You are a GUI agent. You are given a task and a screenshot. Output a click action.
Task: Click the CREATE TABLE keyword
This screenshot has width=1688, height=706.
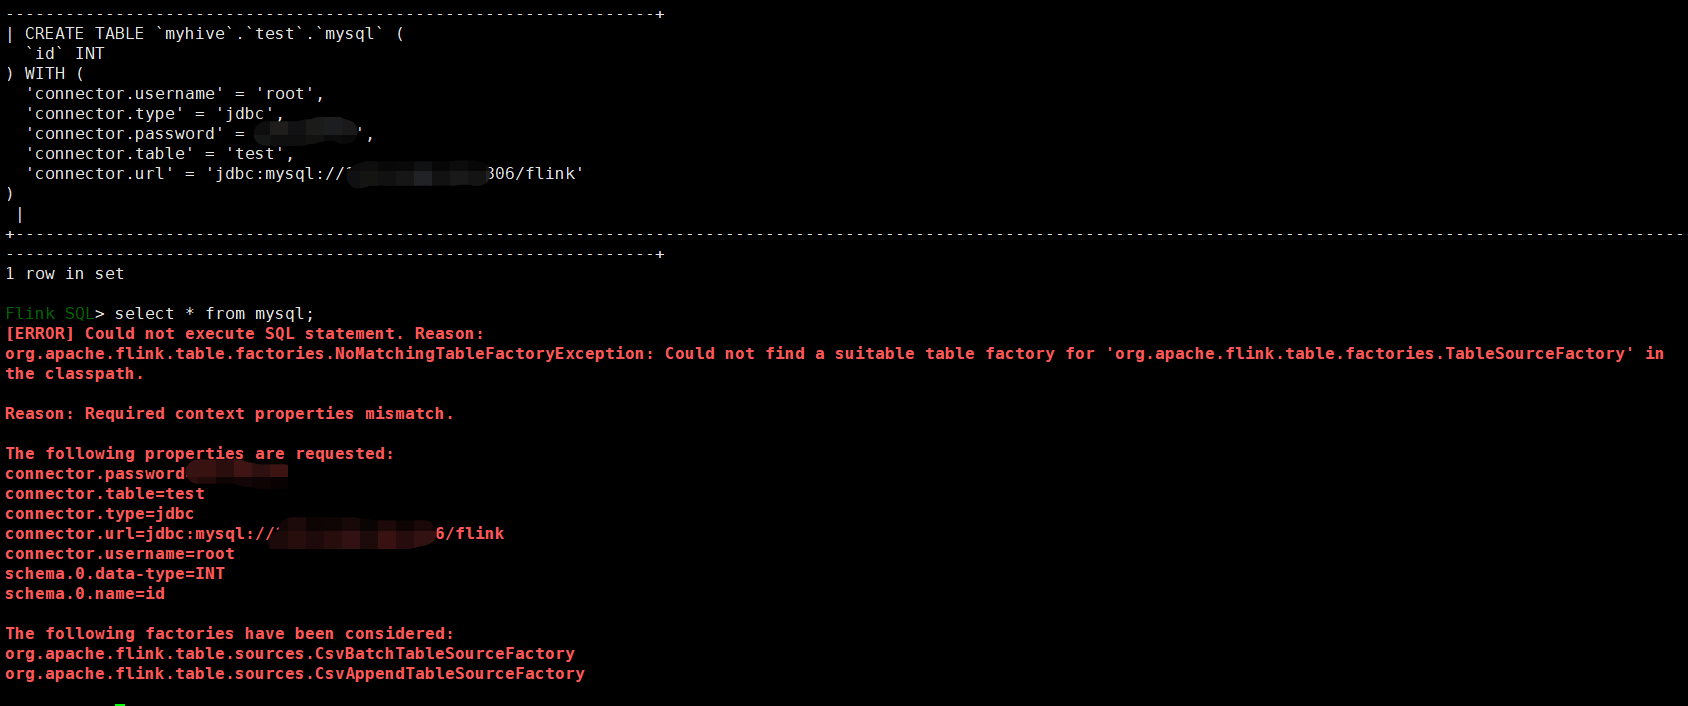[84, 34]
